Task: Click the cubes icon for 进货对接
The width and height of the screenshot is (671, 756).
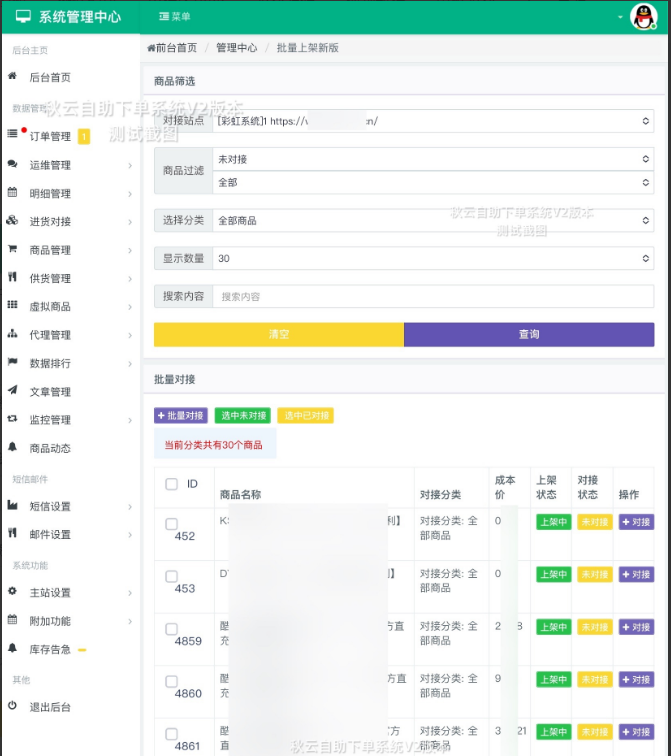Action: tap(13, 221)
